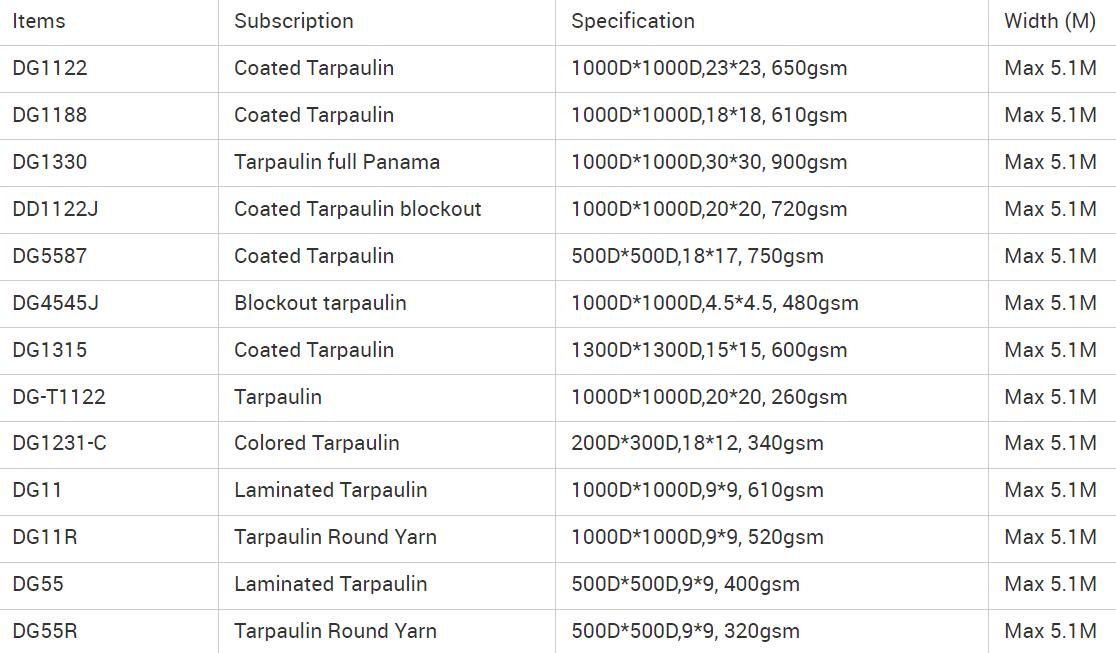
Task: Select the 1000D*1000D,4.5*4.5, 480gsm specification
Action: tap(714, 303)
